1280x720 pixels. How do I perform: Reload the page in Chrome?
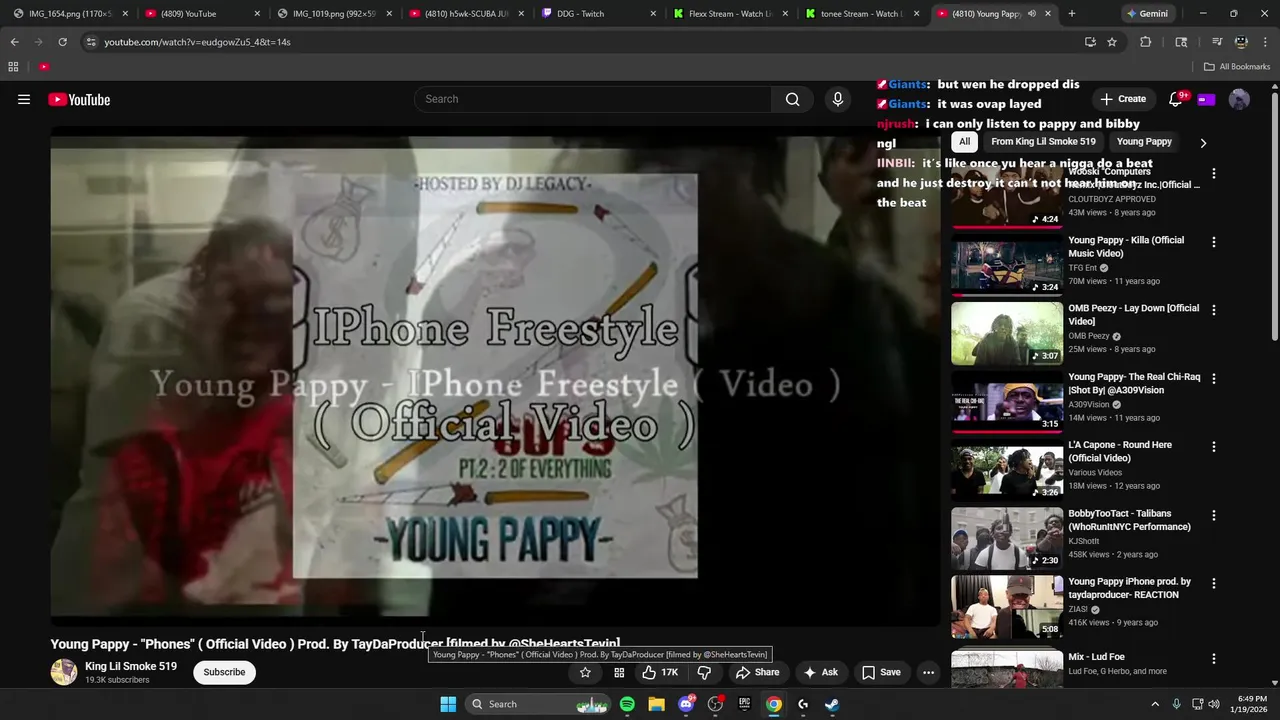click(62, 42)
